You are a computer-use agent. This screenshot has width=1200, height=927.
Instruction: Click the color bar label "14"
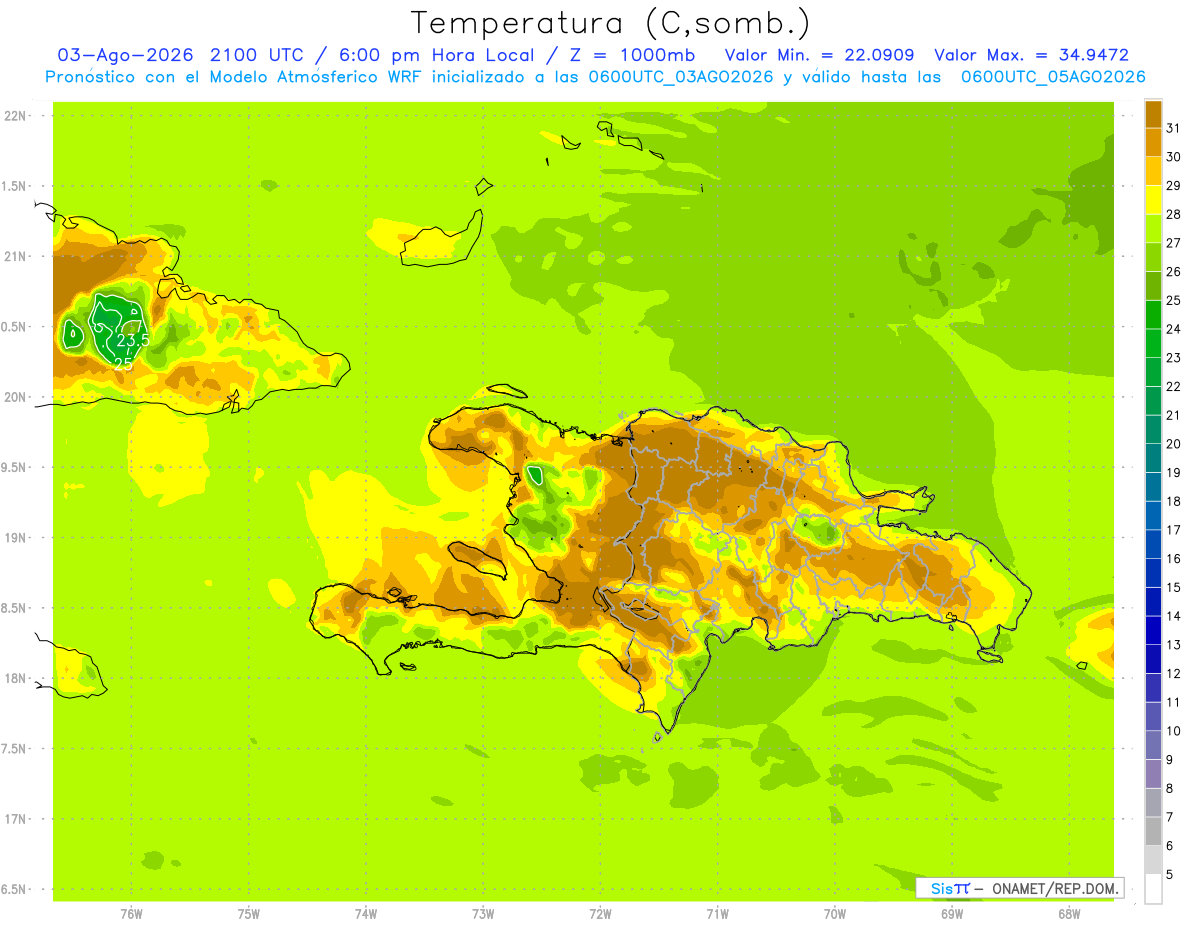pyautogui.click(x=1173, y=616)
